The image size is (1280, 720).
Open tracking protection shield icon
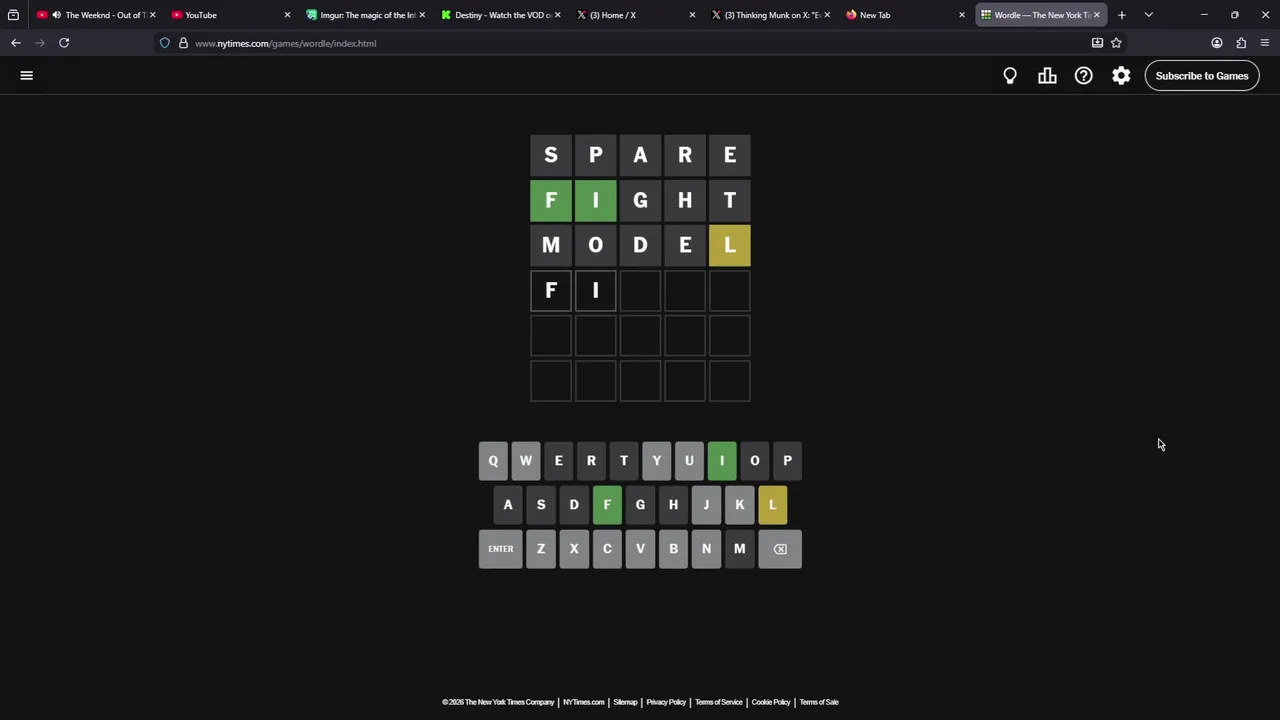click(165, 43)
